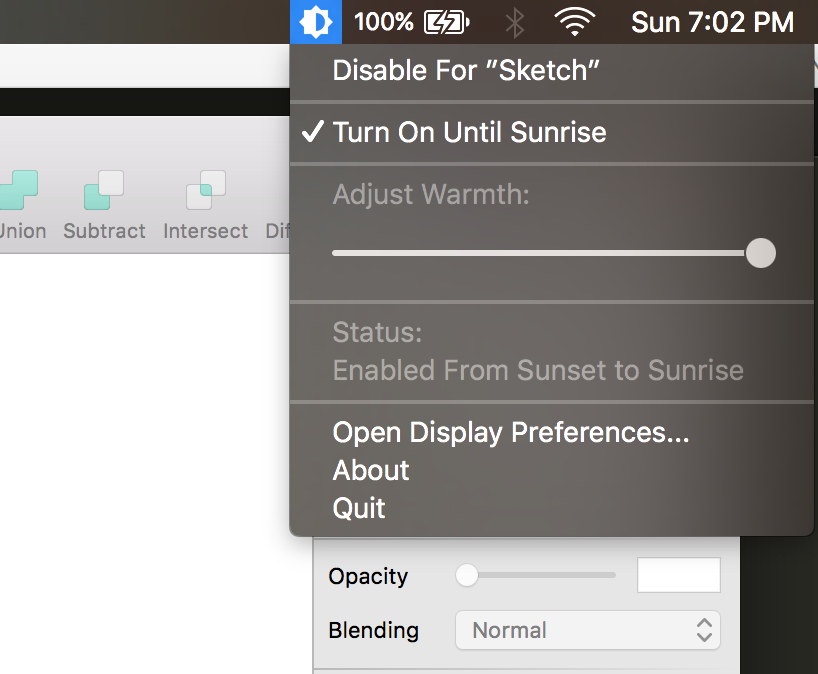Open the Bluetooth menu bar icon
818x674 pixels.
pyautogui.click(x=515, y=23)
